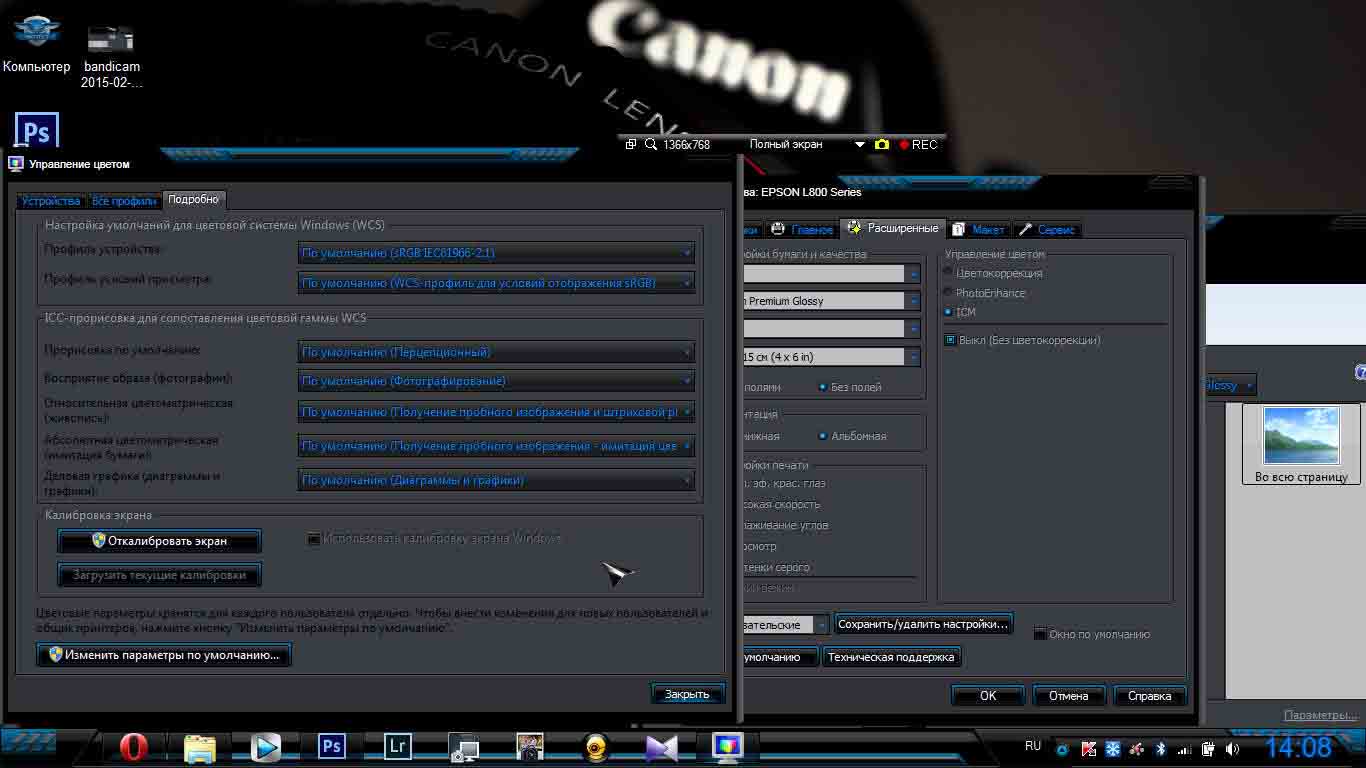Click the clock showing 14:08
This screenshot has width=1366, height=768.
(x=1298, y=747)
